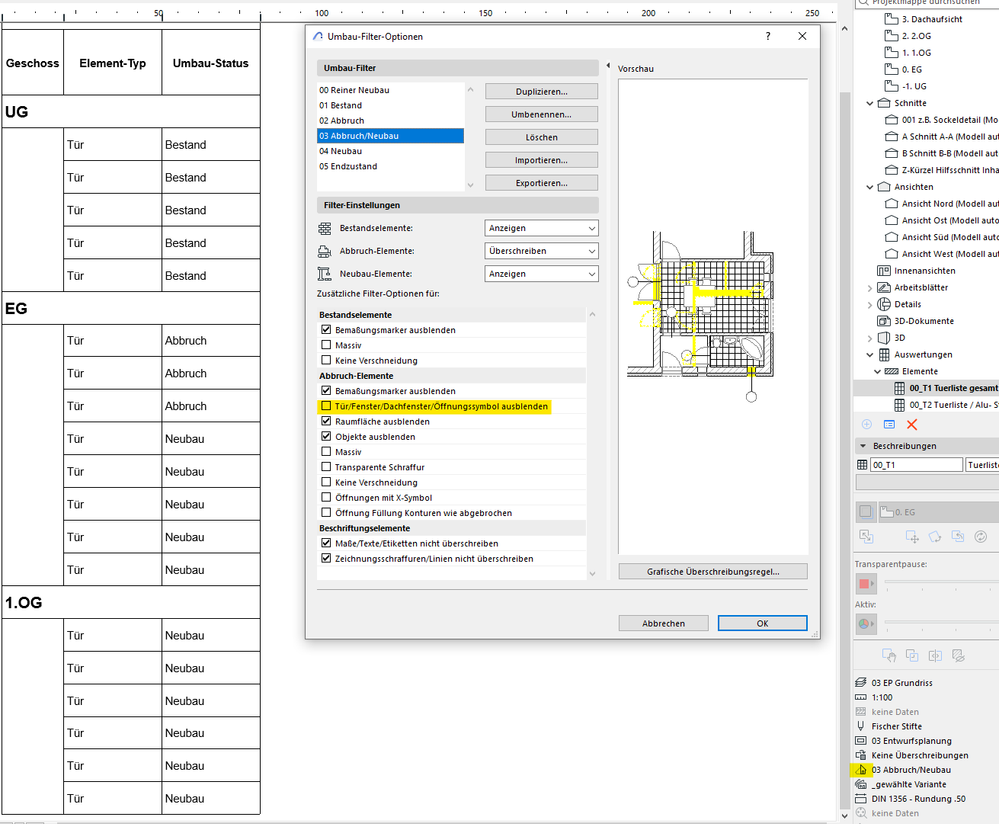Click the renovation filter icon beside 03 Abbruch/Neubau

pos(862,770)
